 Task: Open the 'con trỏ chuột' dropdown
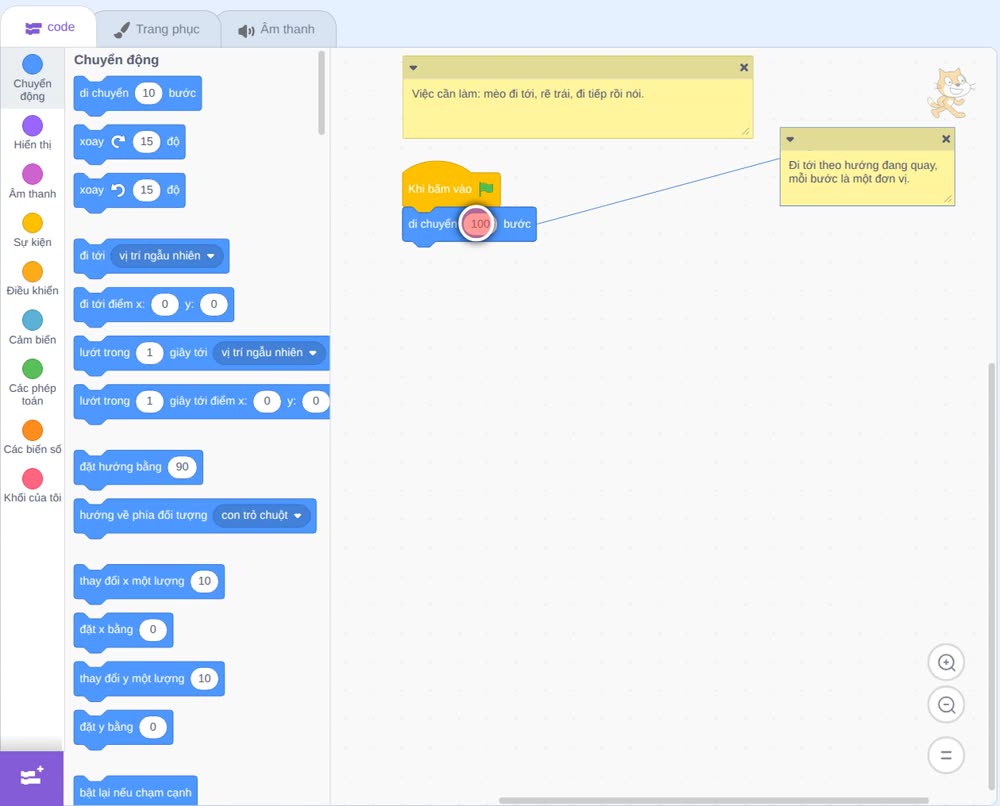click(x=261, y=515)
